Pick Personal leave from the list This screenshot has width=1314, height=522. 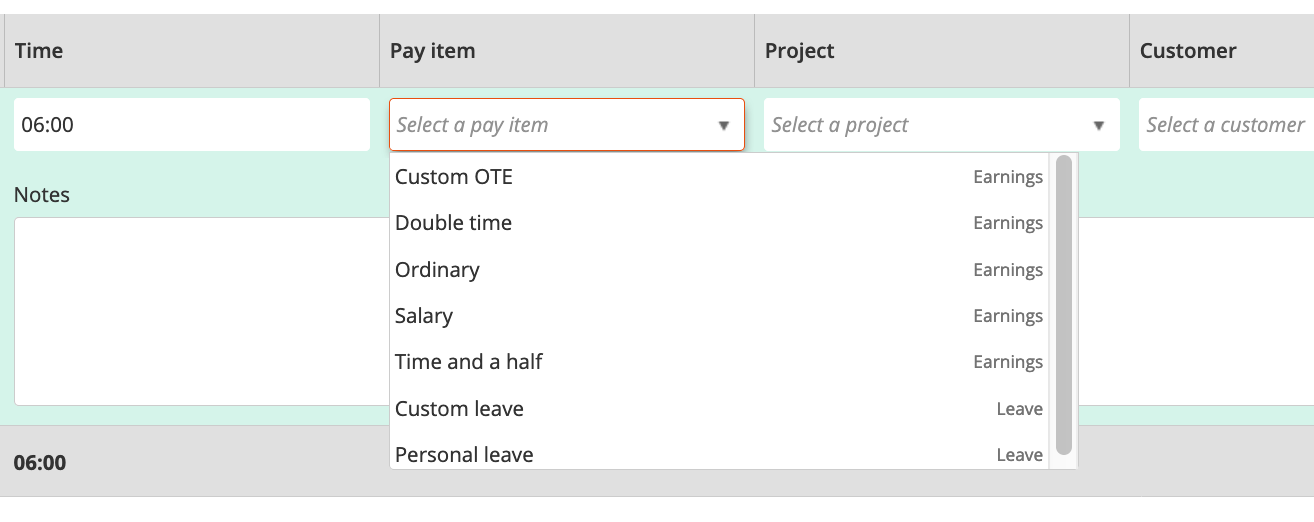[719, 453]
